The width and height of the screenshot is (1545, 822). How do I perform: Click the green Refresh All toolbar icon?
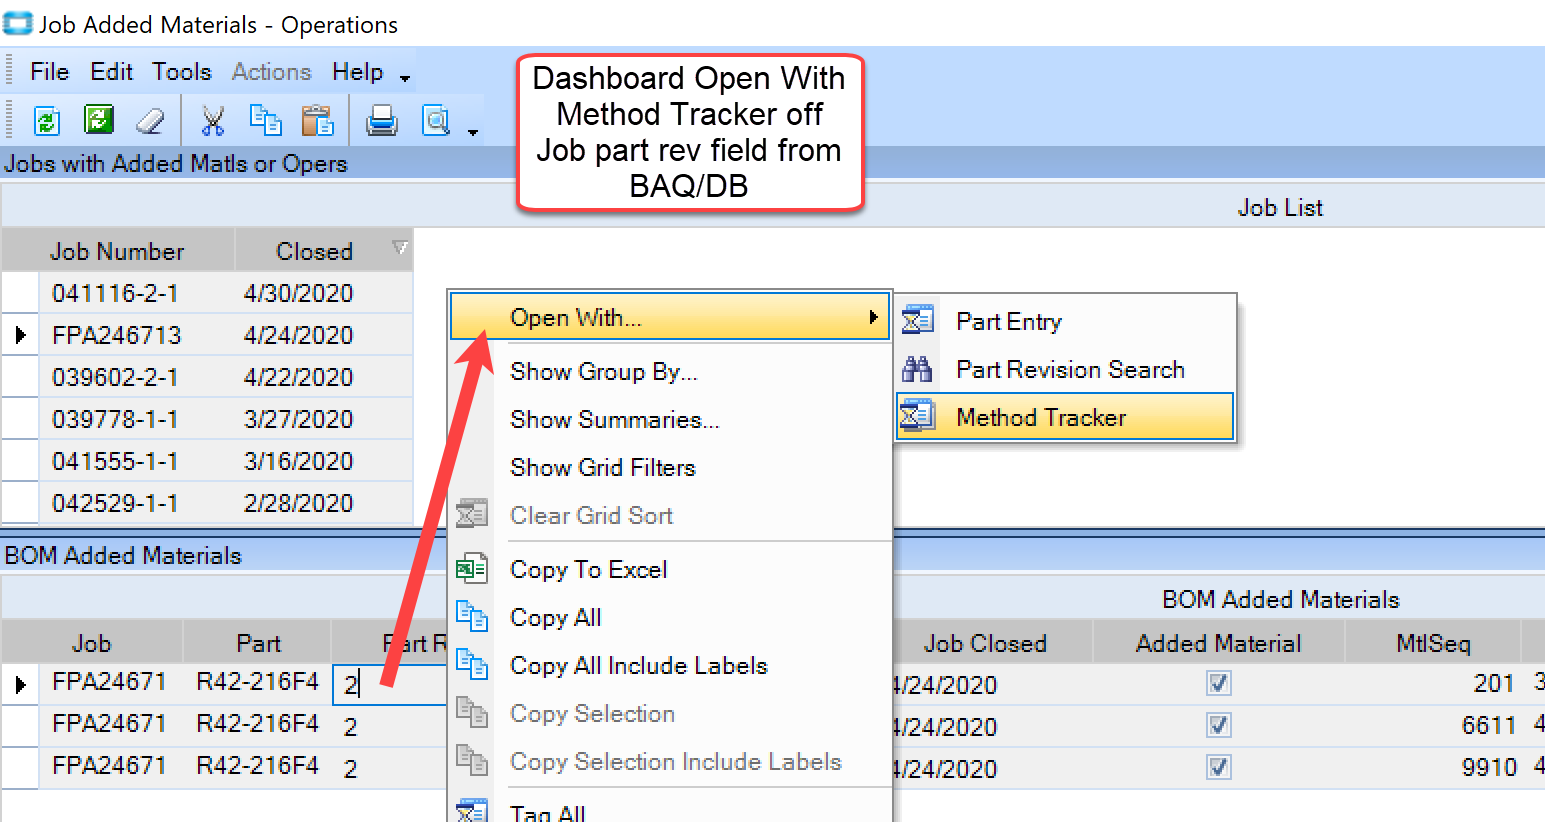tap(99, 120)
